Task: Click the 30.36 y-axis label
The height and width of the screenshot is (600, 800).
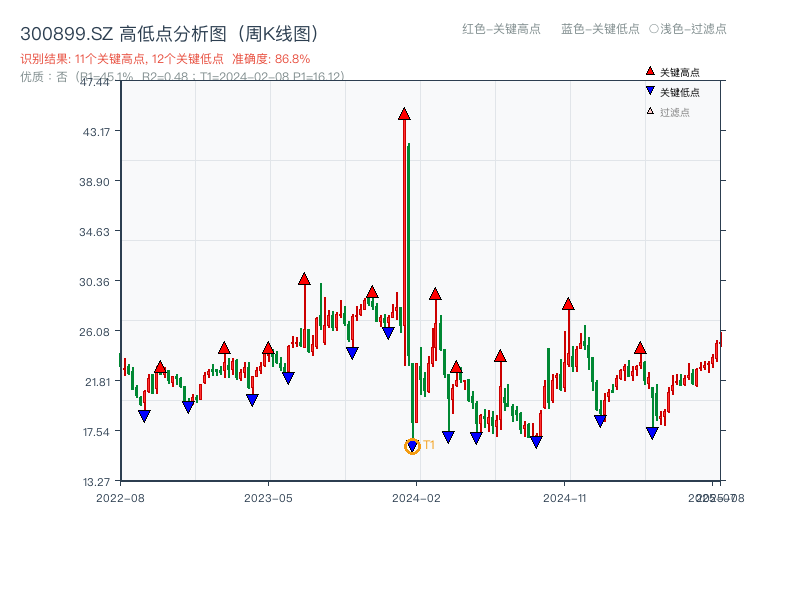Action: [x=94, y=282]
